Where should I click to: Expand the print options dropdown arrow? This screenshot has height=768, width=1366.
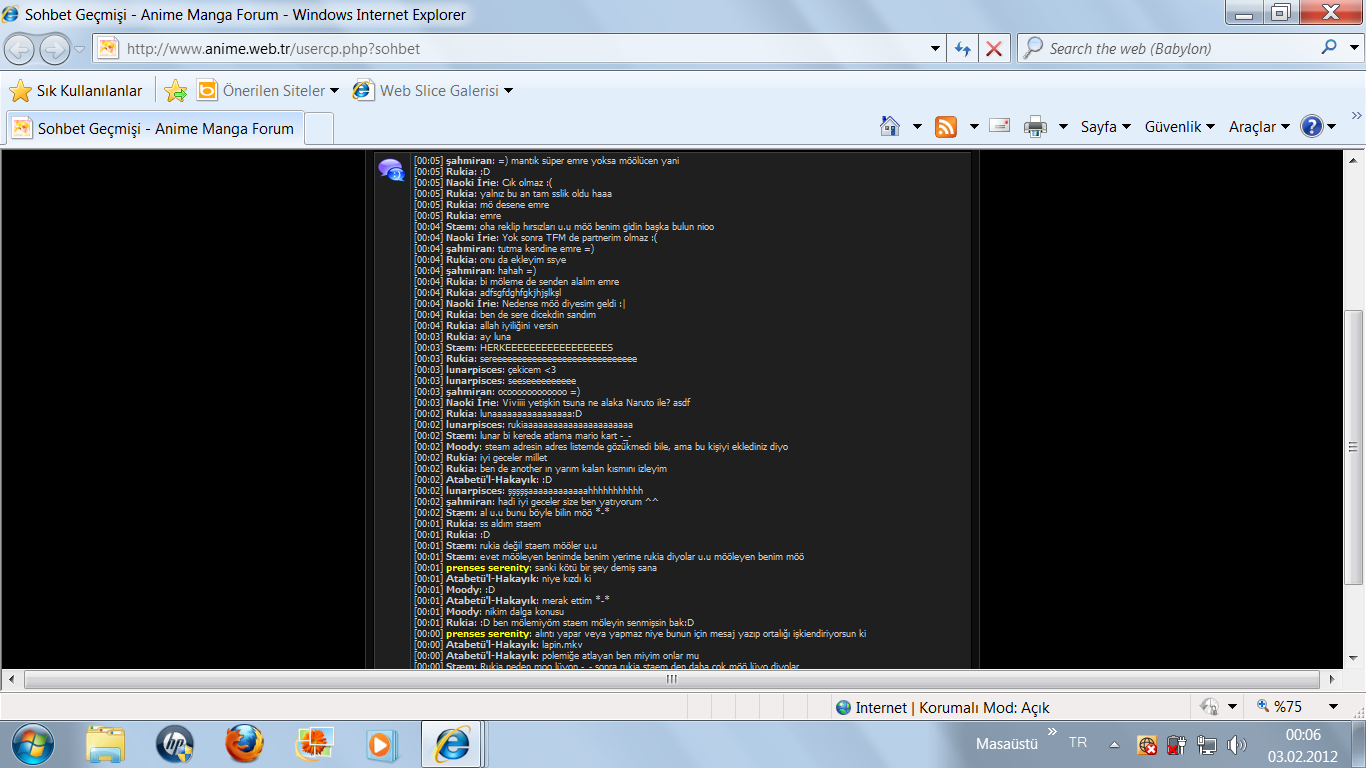coord(1063,127)
